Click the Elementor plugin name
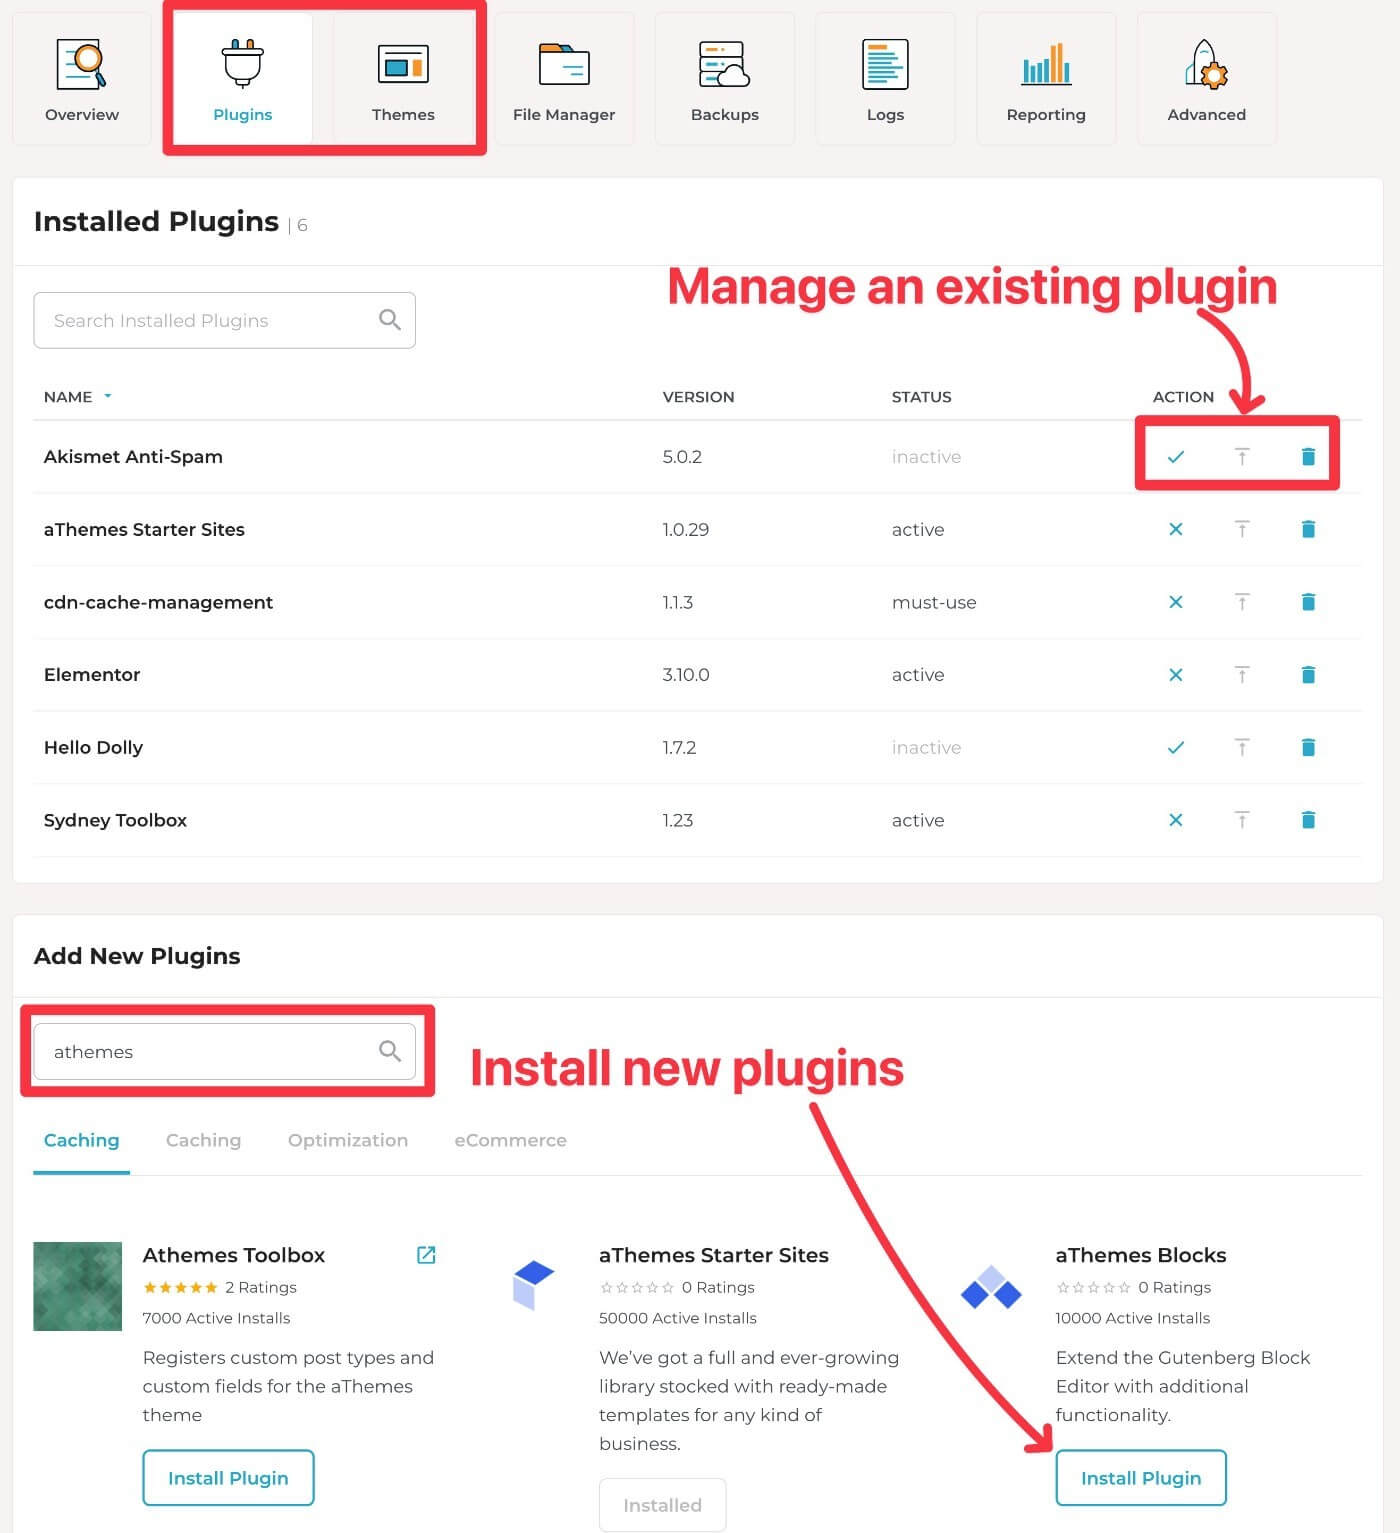Image resolution: width=1400 pixels, height=1533 pixels. point(92,675)
